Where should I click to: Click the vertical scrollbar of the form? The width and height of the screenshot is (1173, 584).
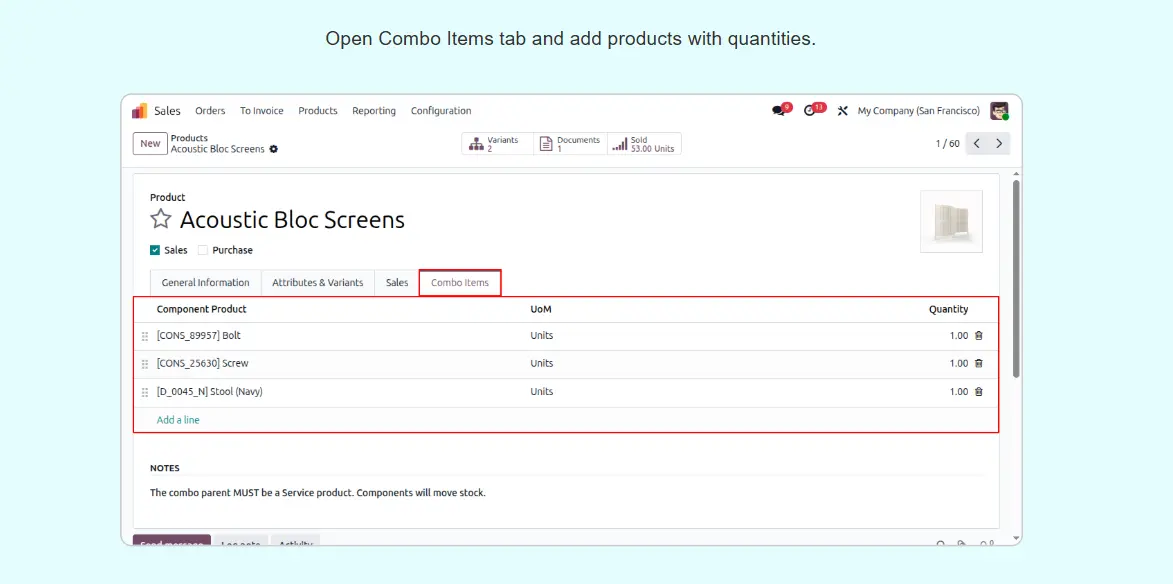click(1016, 280)
